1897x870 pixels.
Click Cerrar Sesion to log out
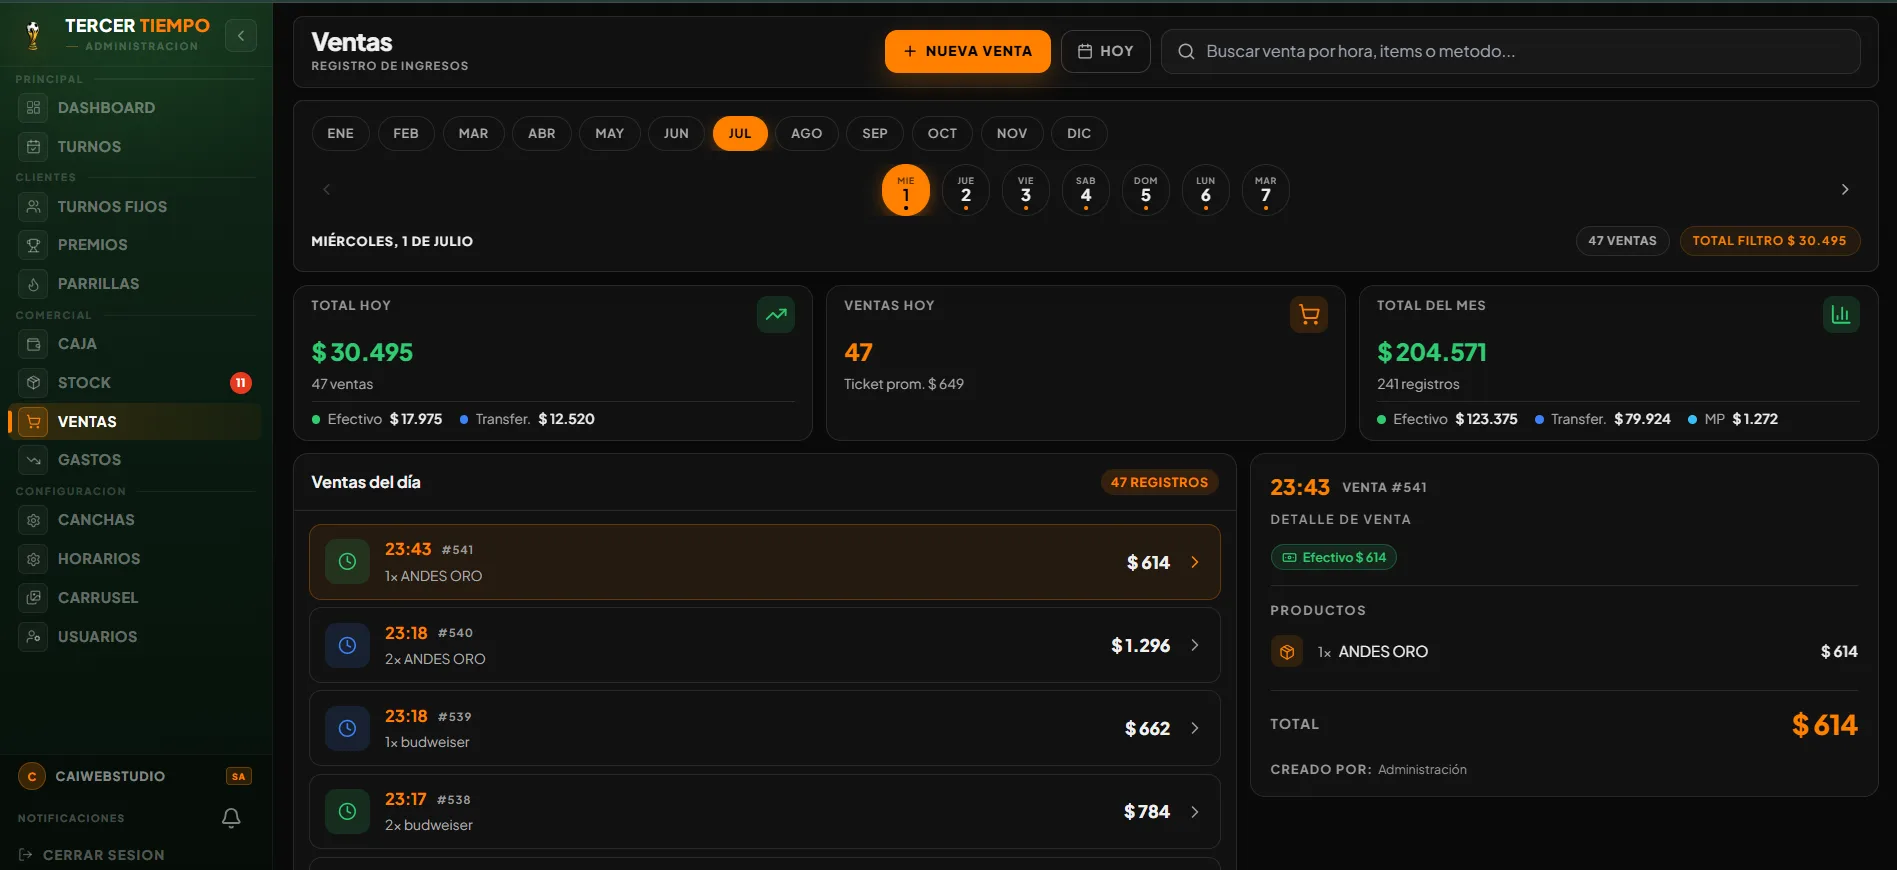92,855
